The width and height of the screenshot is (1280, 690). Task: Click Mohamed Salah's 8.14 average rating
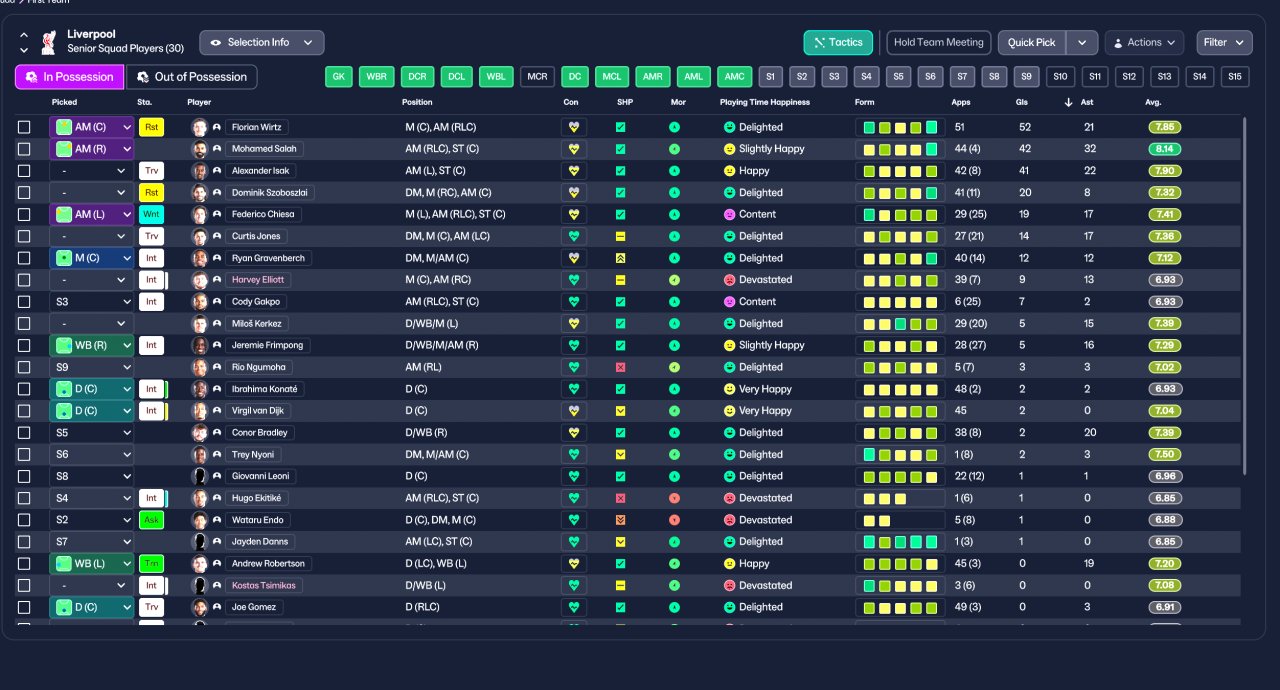coord(1165,149)
